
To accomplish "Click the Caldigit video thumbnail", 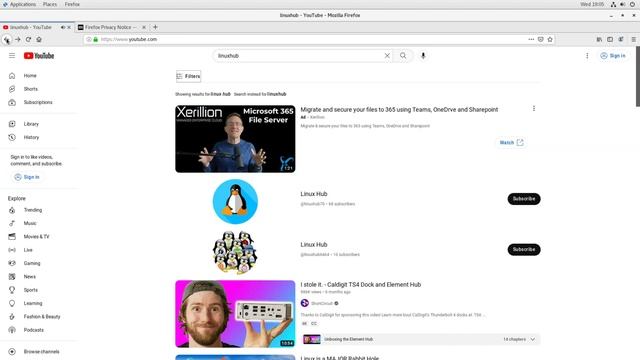I will (x=235, y=314).
